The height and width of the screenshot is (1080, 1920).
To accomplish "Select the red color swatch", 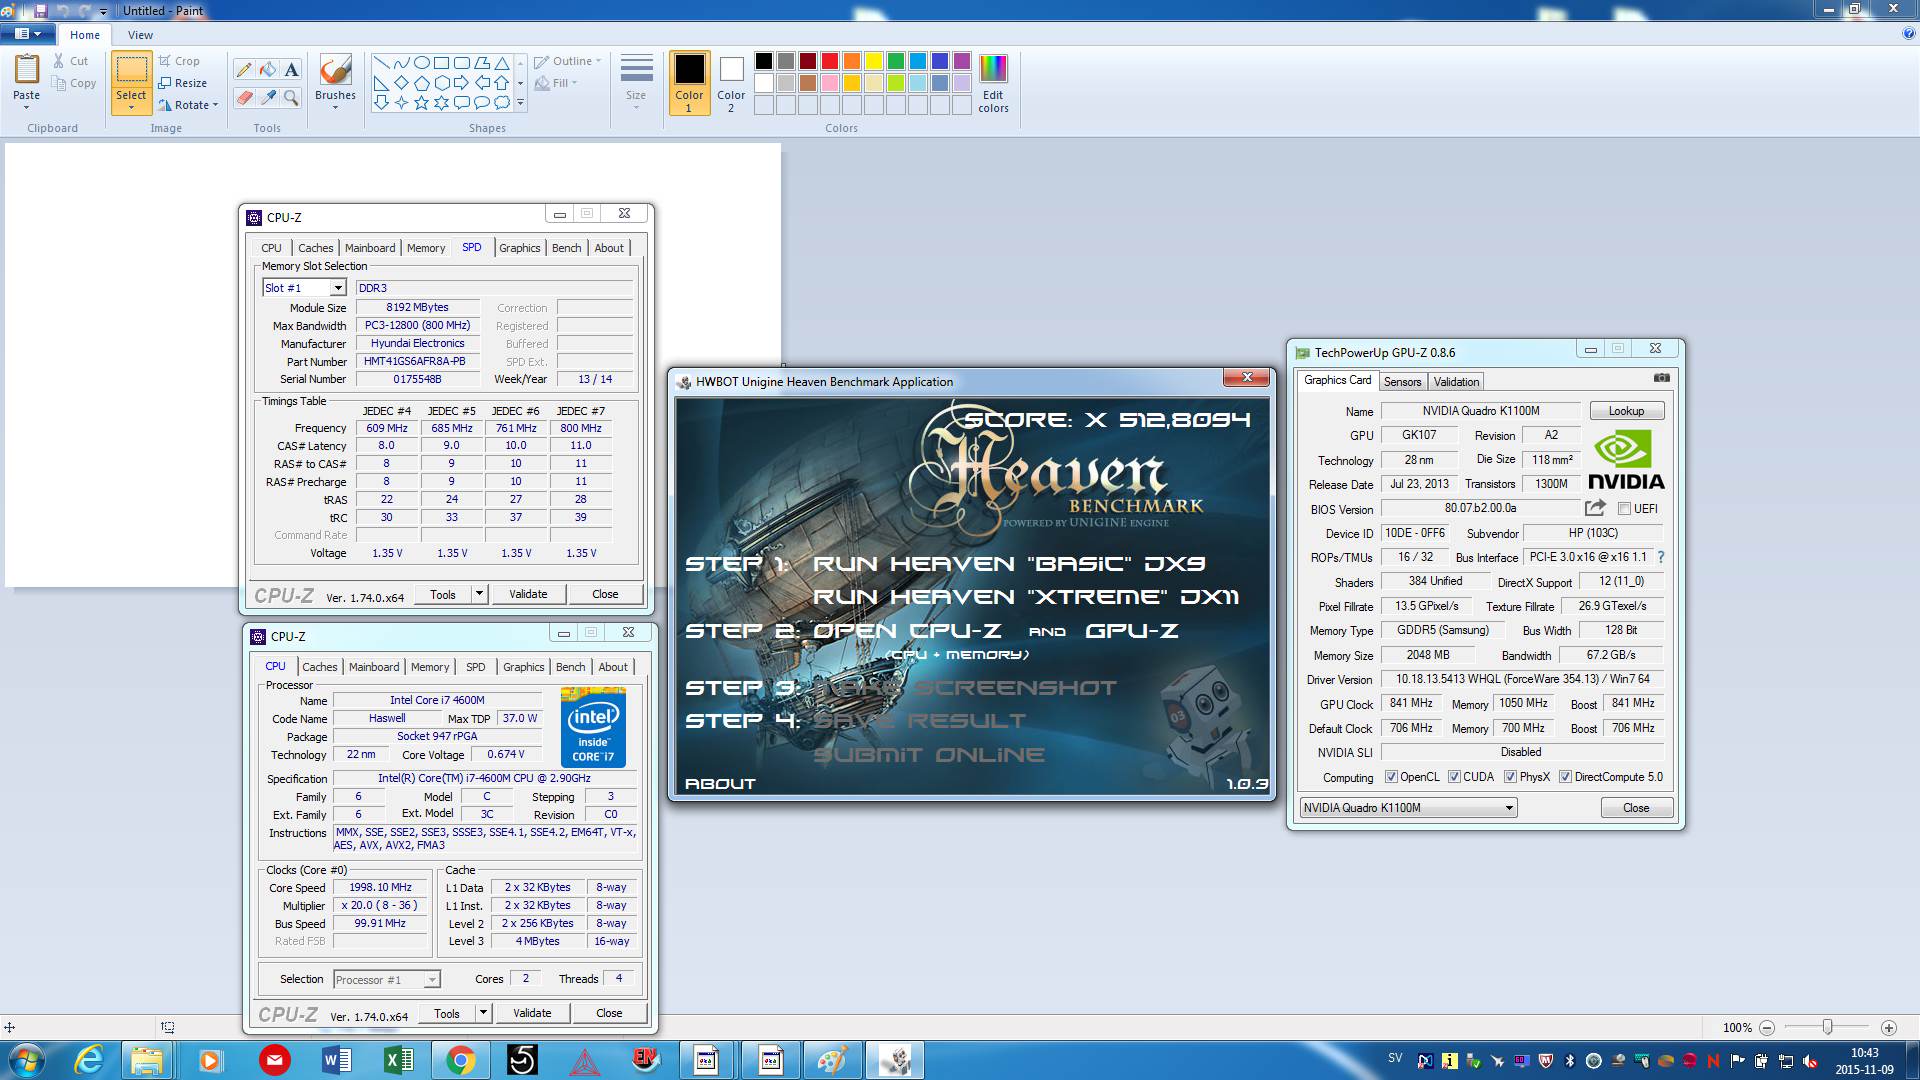I will [829, 61].
